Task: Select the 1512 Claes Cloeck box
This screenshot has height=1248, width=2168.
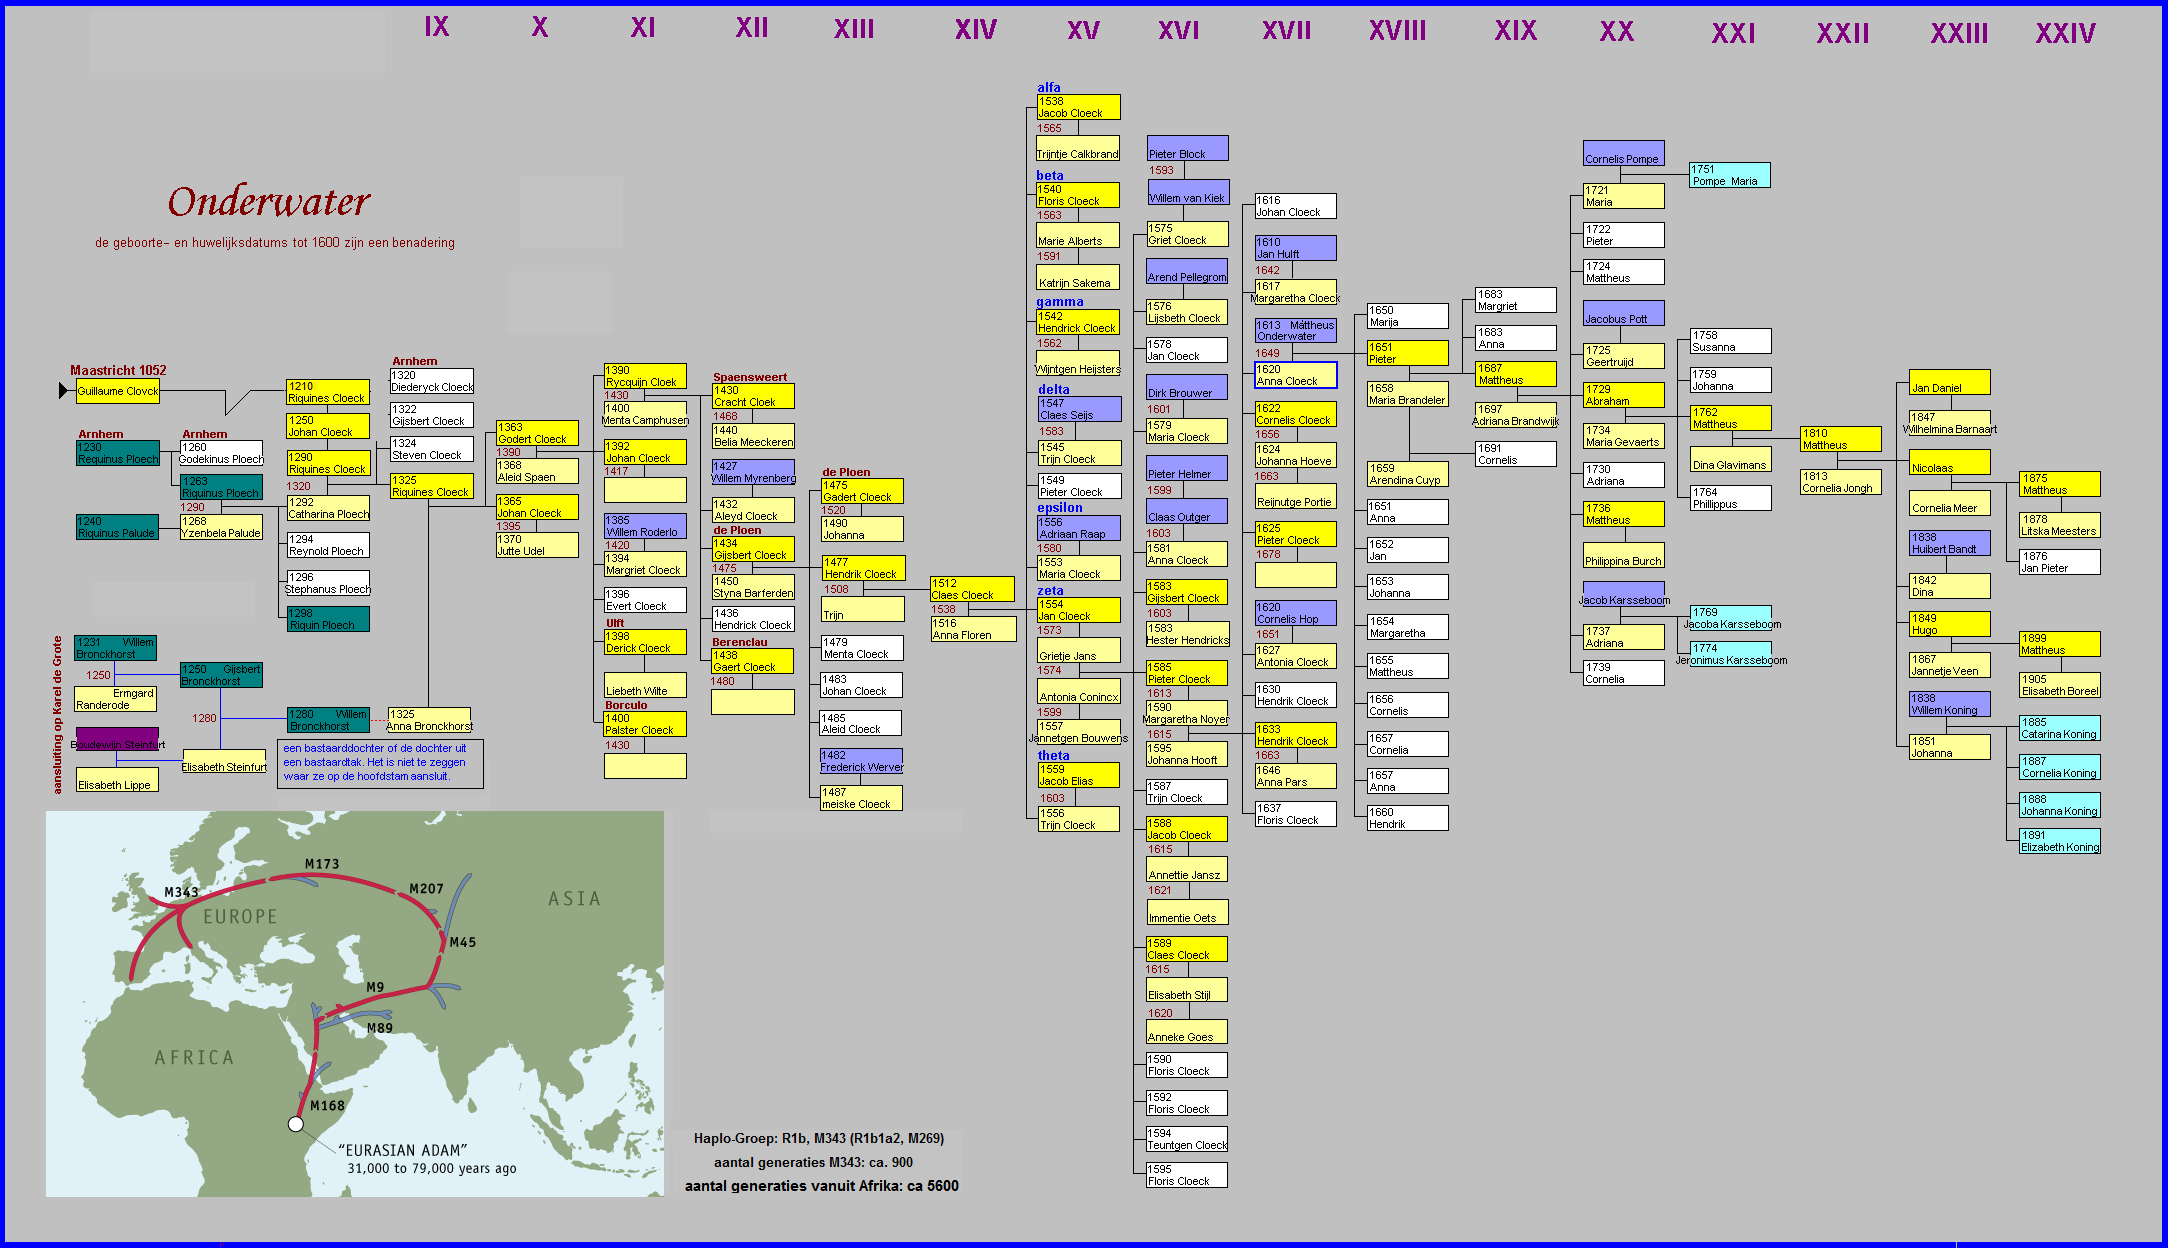Action: point(972,589)
